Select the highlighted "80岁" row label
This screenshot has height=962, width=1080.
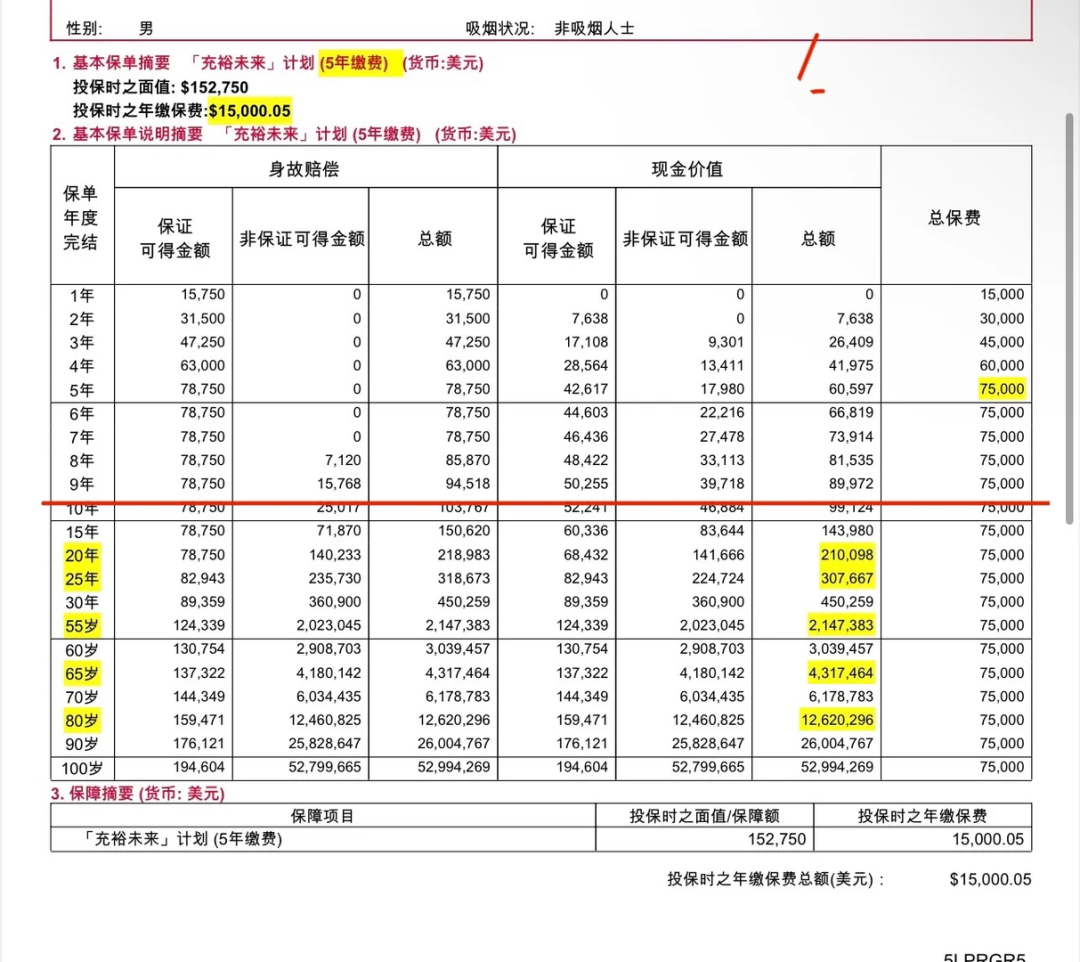pos(84,720)
